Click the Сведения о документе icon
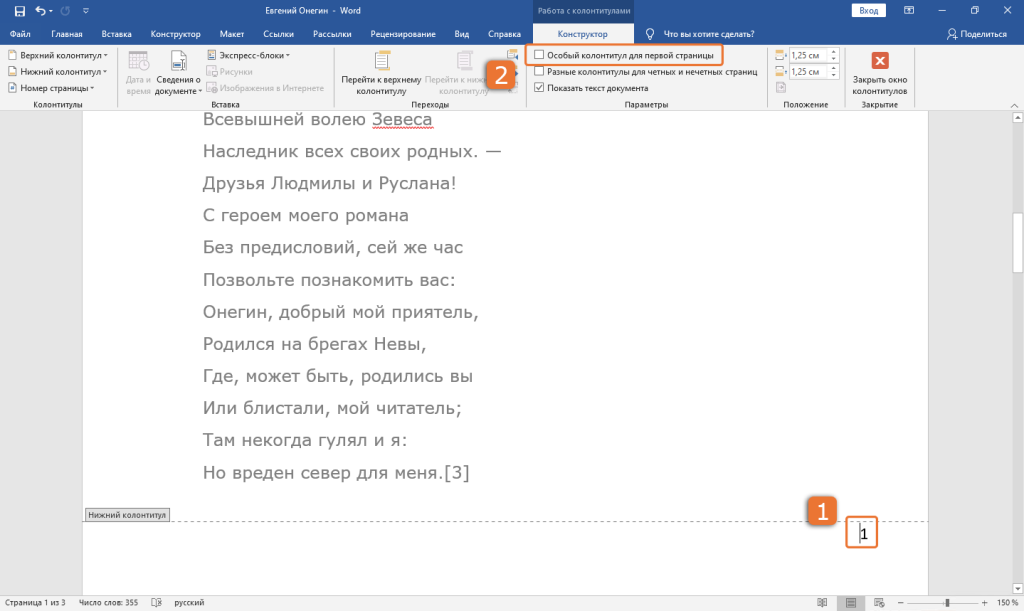 coord(178,62)
